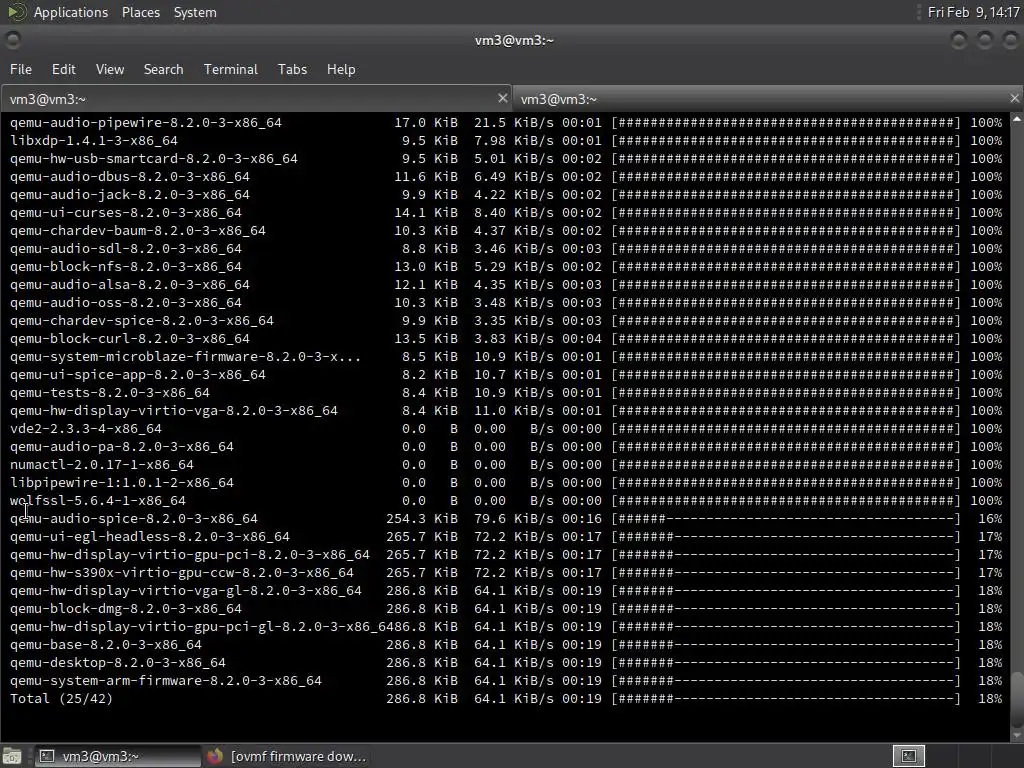Click the 16% progress bar of qemu-audio-spice

click(786, 519)
